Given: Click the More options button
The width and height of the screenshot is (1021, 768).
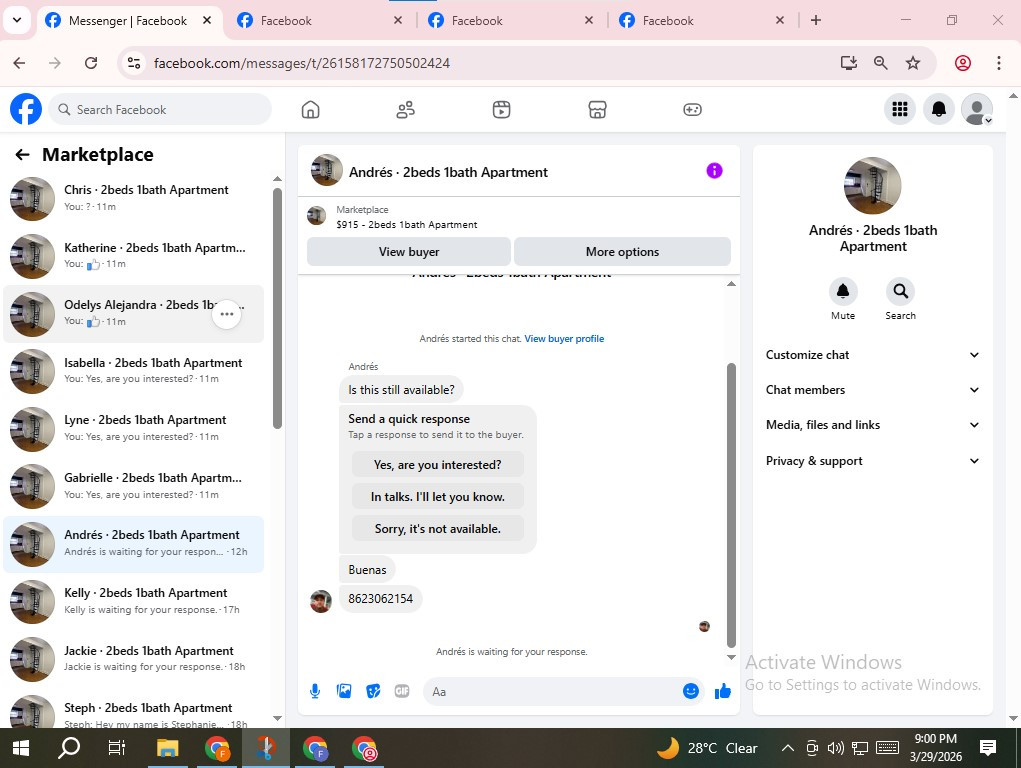Looking at the screenshot, I should pos(622,251).
